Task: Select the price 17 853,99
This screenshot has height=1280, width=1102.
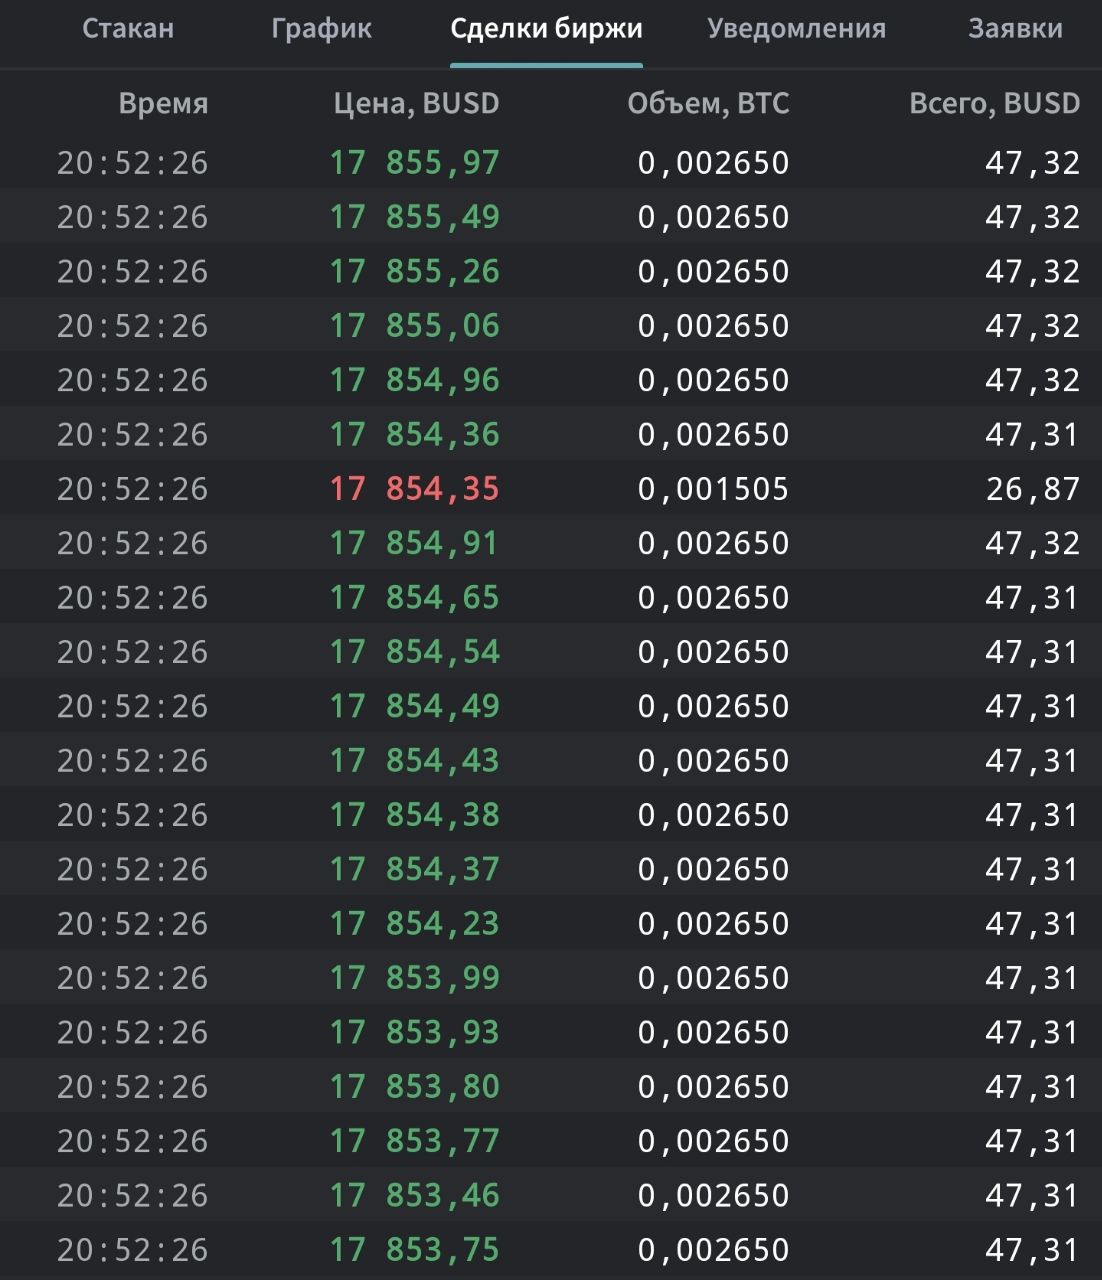Action: click(x=415, y=978)
